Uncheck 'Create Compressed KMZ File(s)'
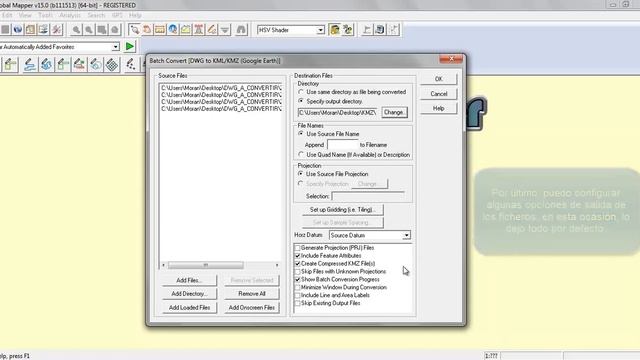The width and height of the screenshot is (640, 360). tap(298, 264)
